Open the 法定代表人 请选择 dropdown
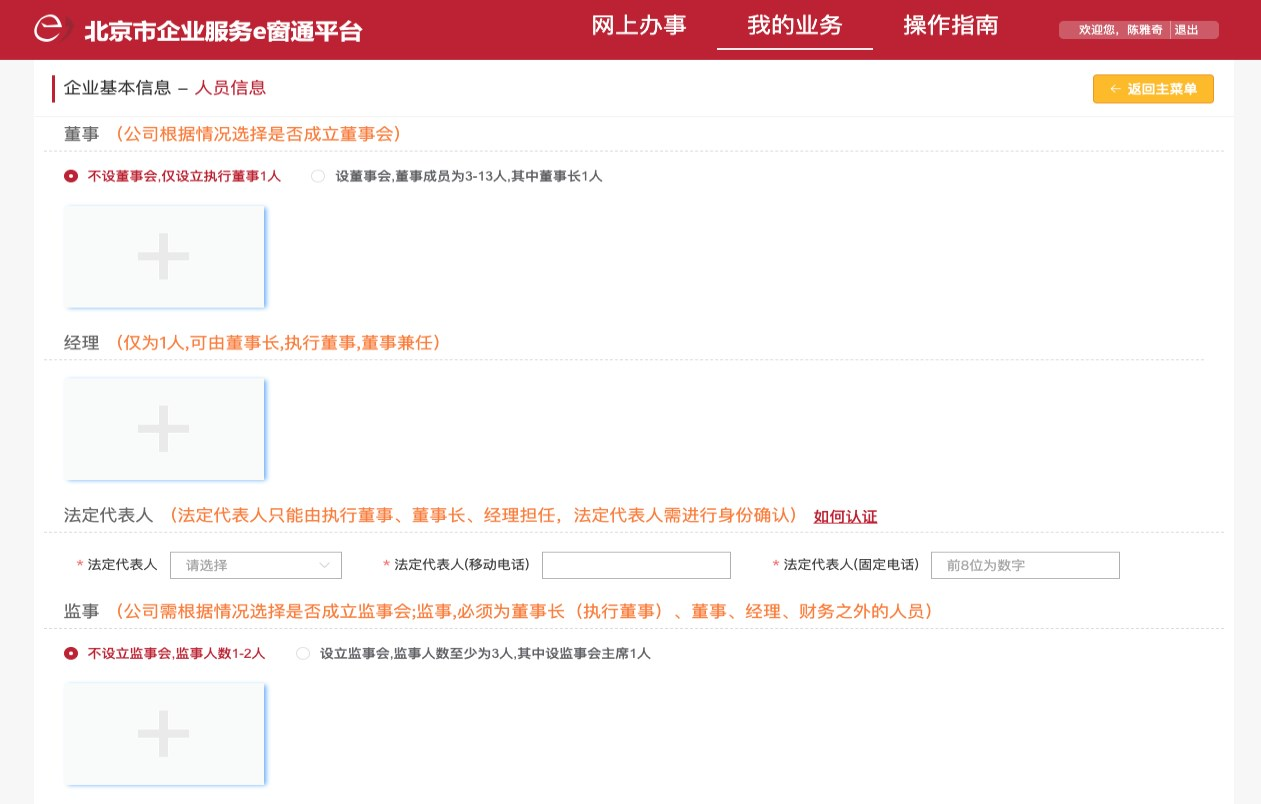This screenshot has width=1261, height=804. tap(255, 565)
